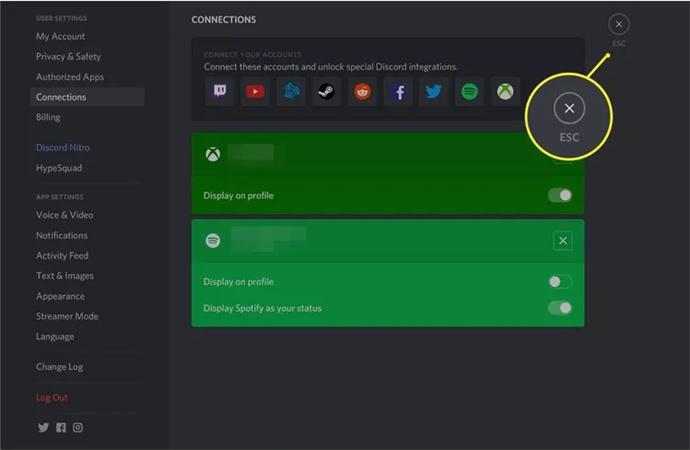Open Discord's Facebook page from sidebar footer
Screen dimensions: 690x450
61,427
